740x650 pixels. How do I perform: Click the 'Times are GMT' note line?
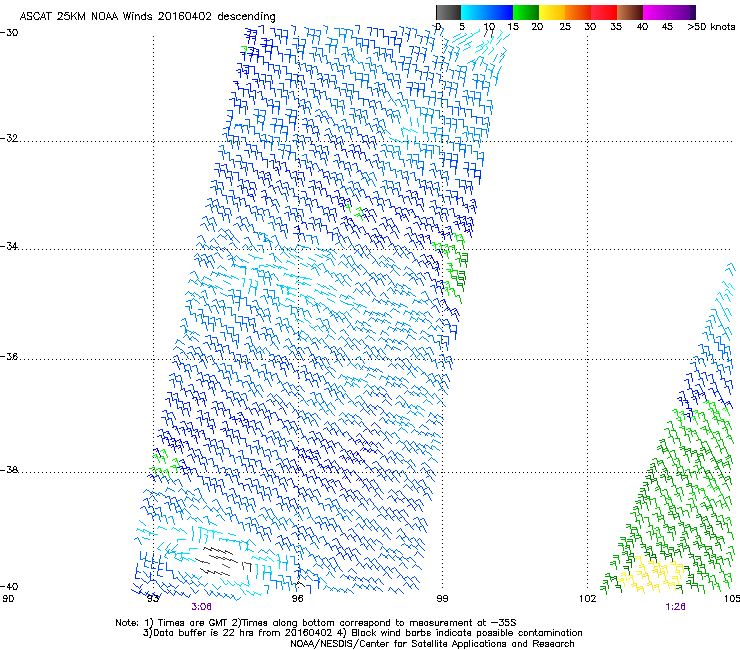(x=316, y=623)
